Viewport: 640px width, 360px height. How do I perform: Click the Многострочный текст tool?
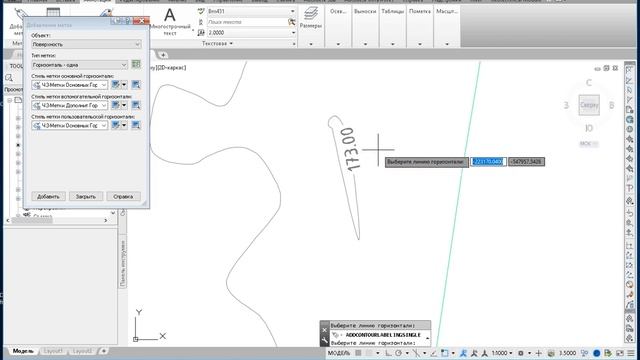[170, 22]
